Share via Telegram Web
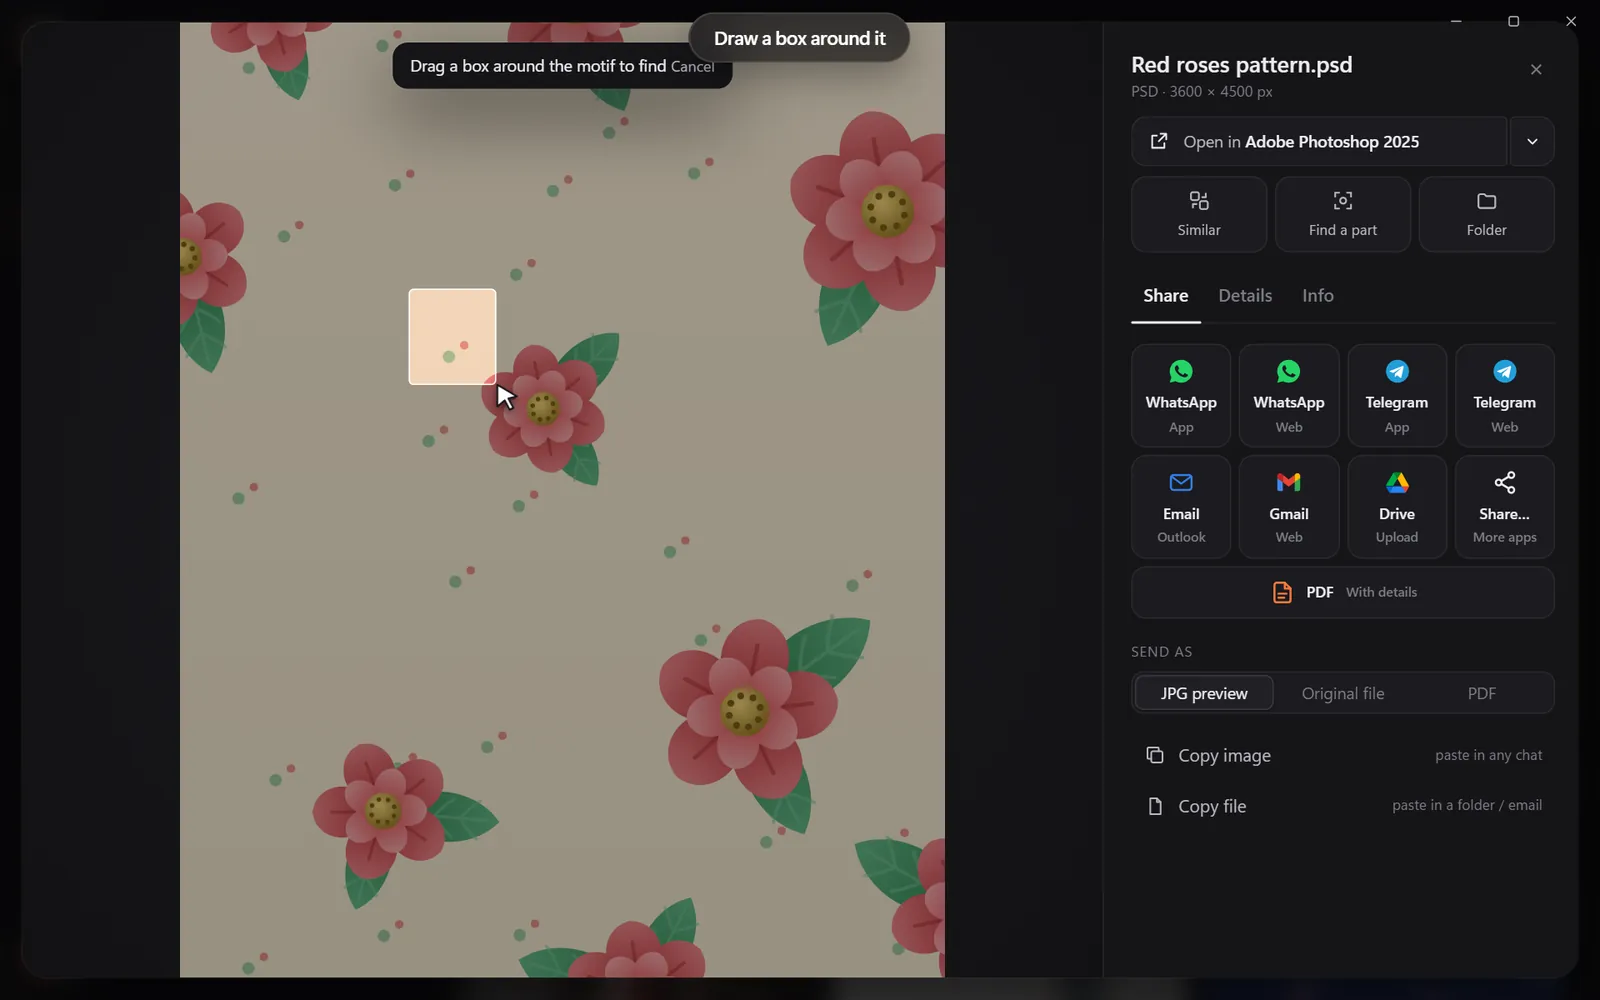Image resolution: width=1600 pixels, height=1000 pixels. point(1505,396)
